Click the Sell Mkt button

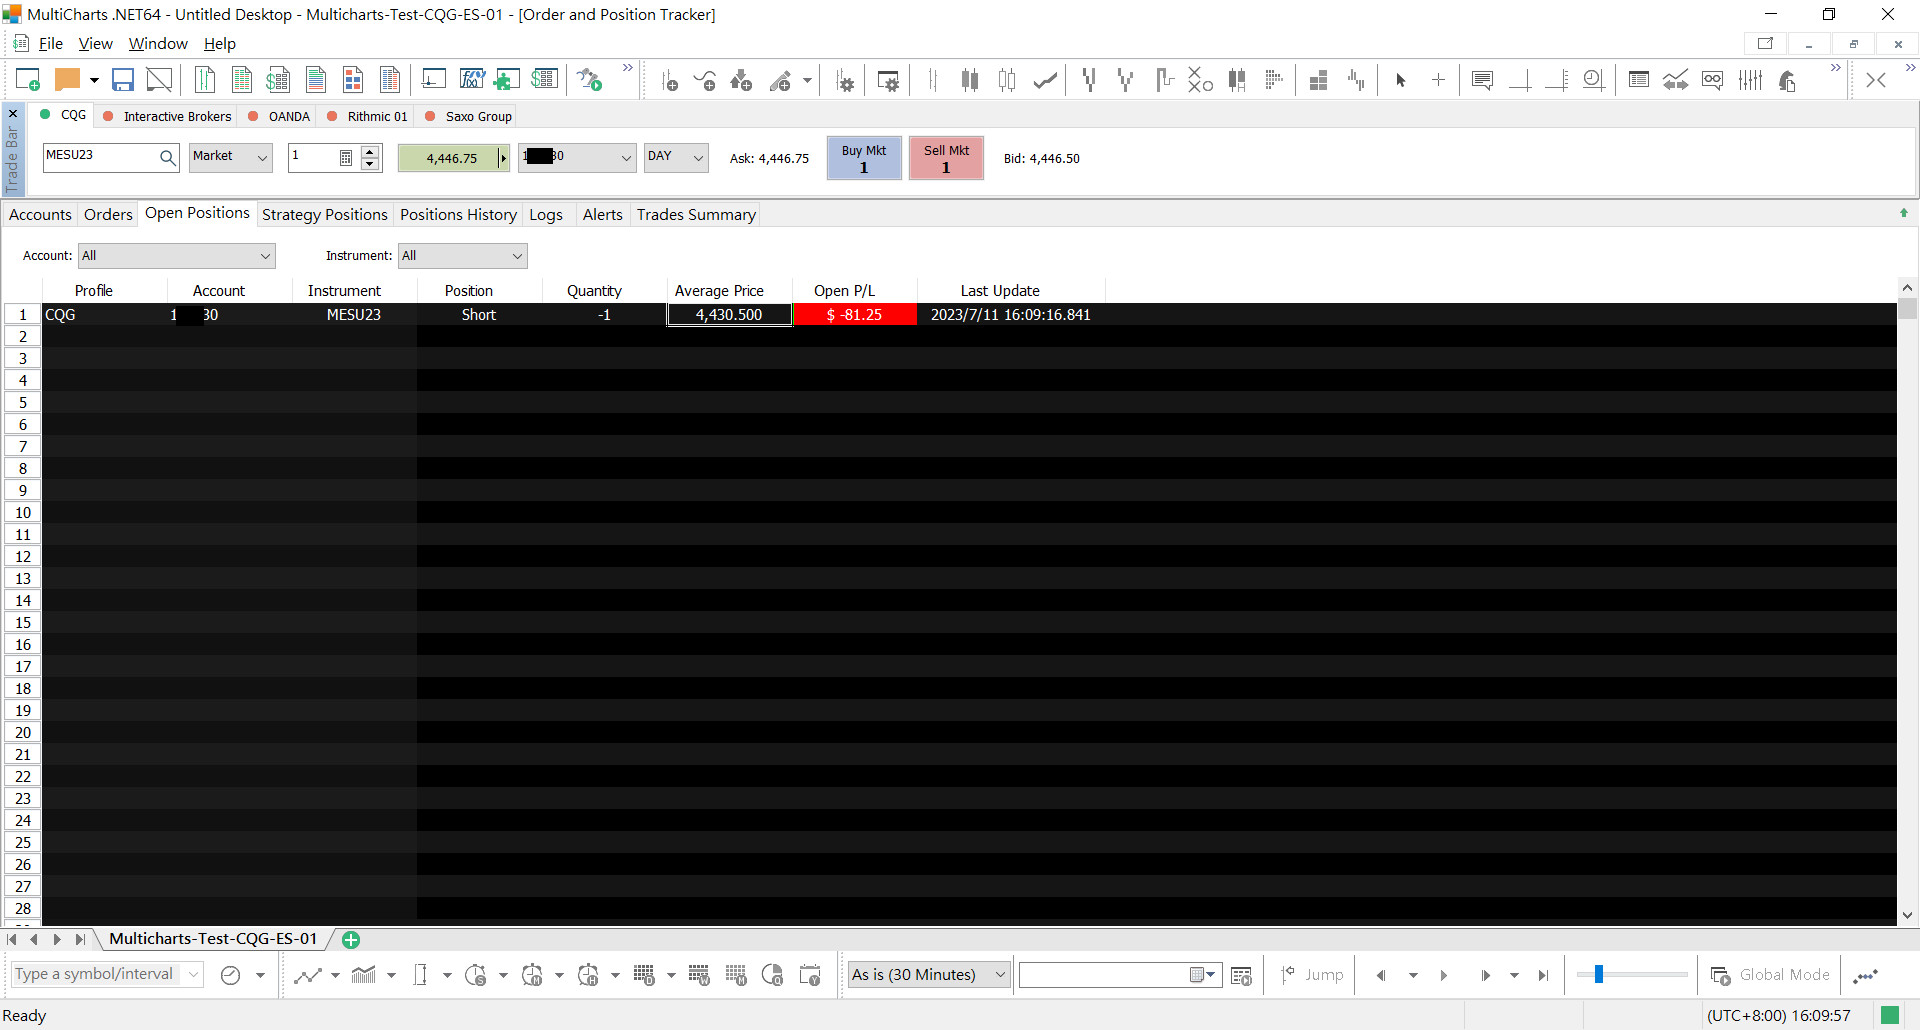946,158
